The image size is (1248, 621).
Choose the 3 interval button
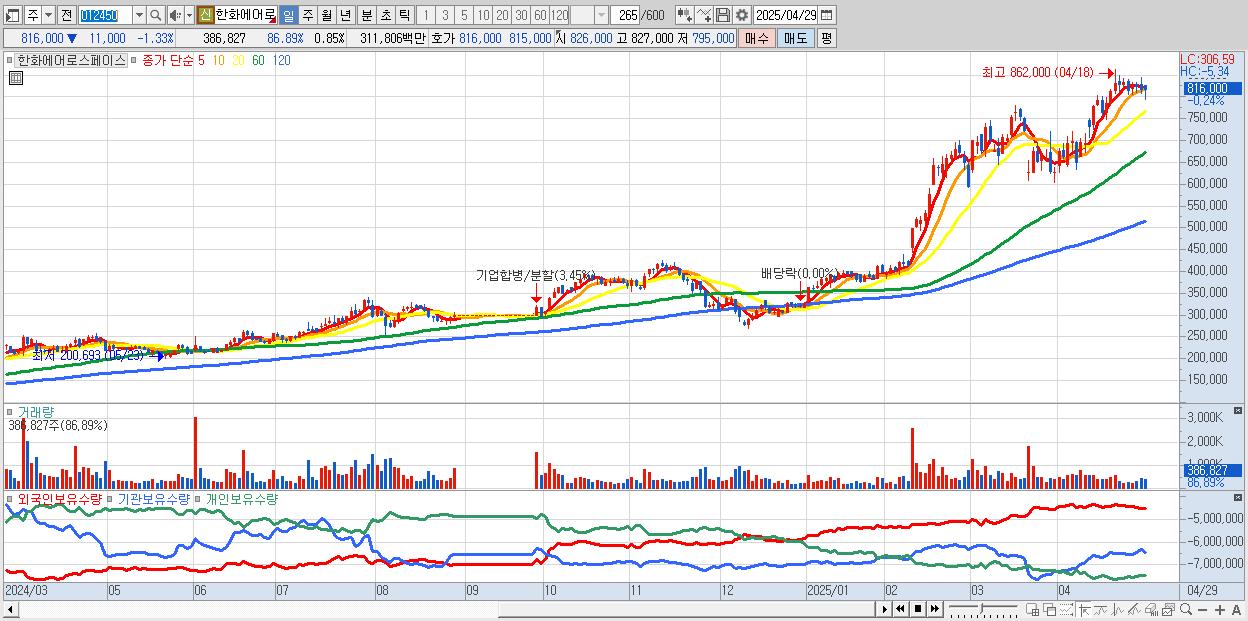coord(445,15)
